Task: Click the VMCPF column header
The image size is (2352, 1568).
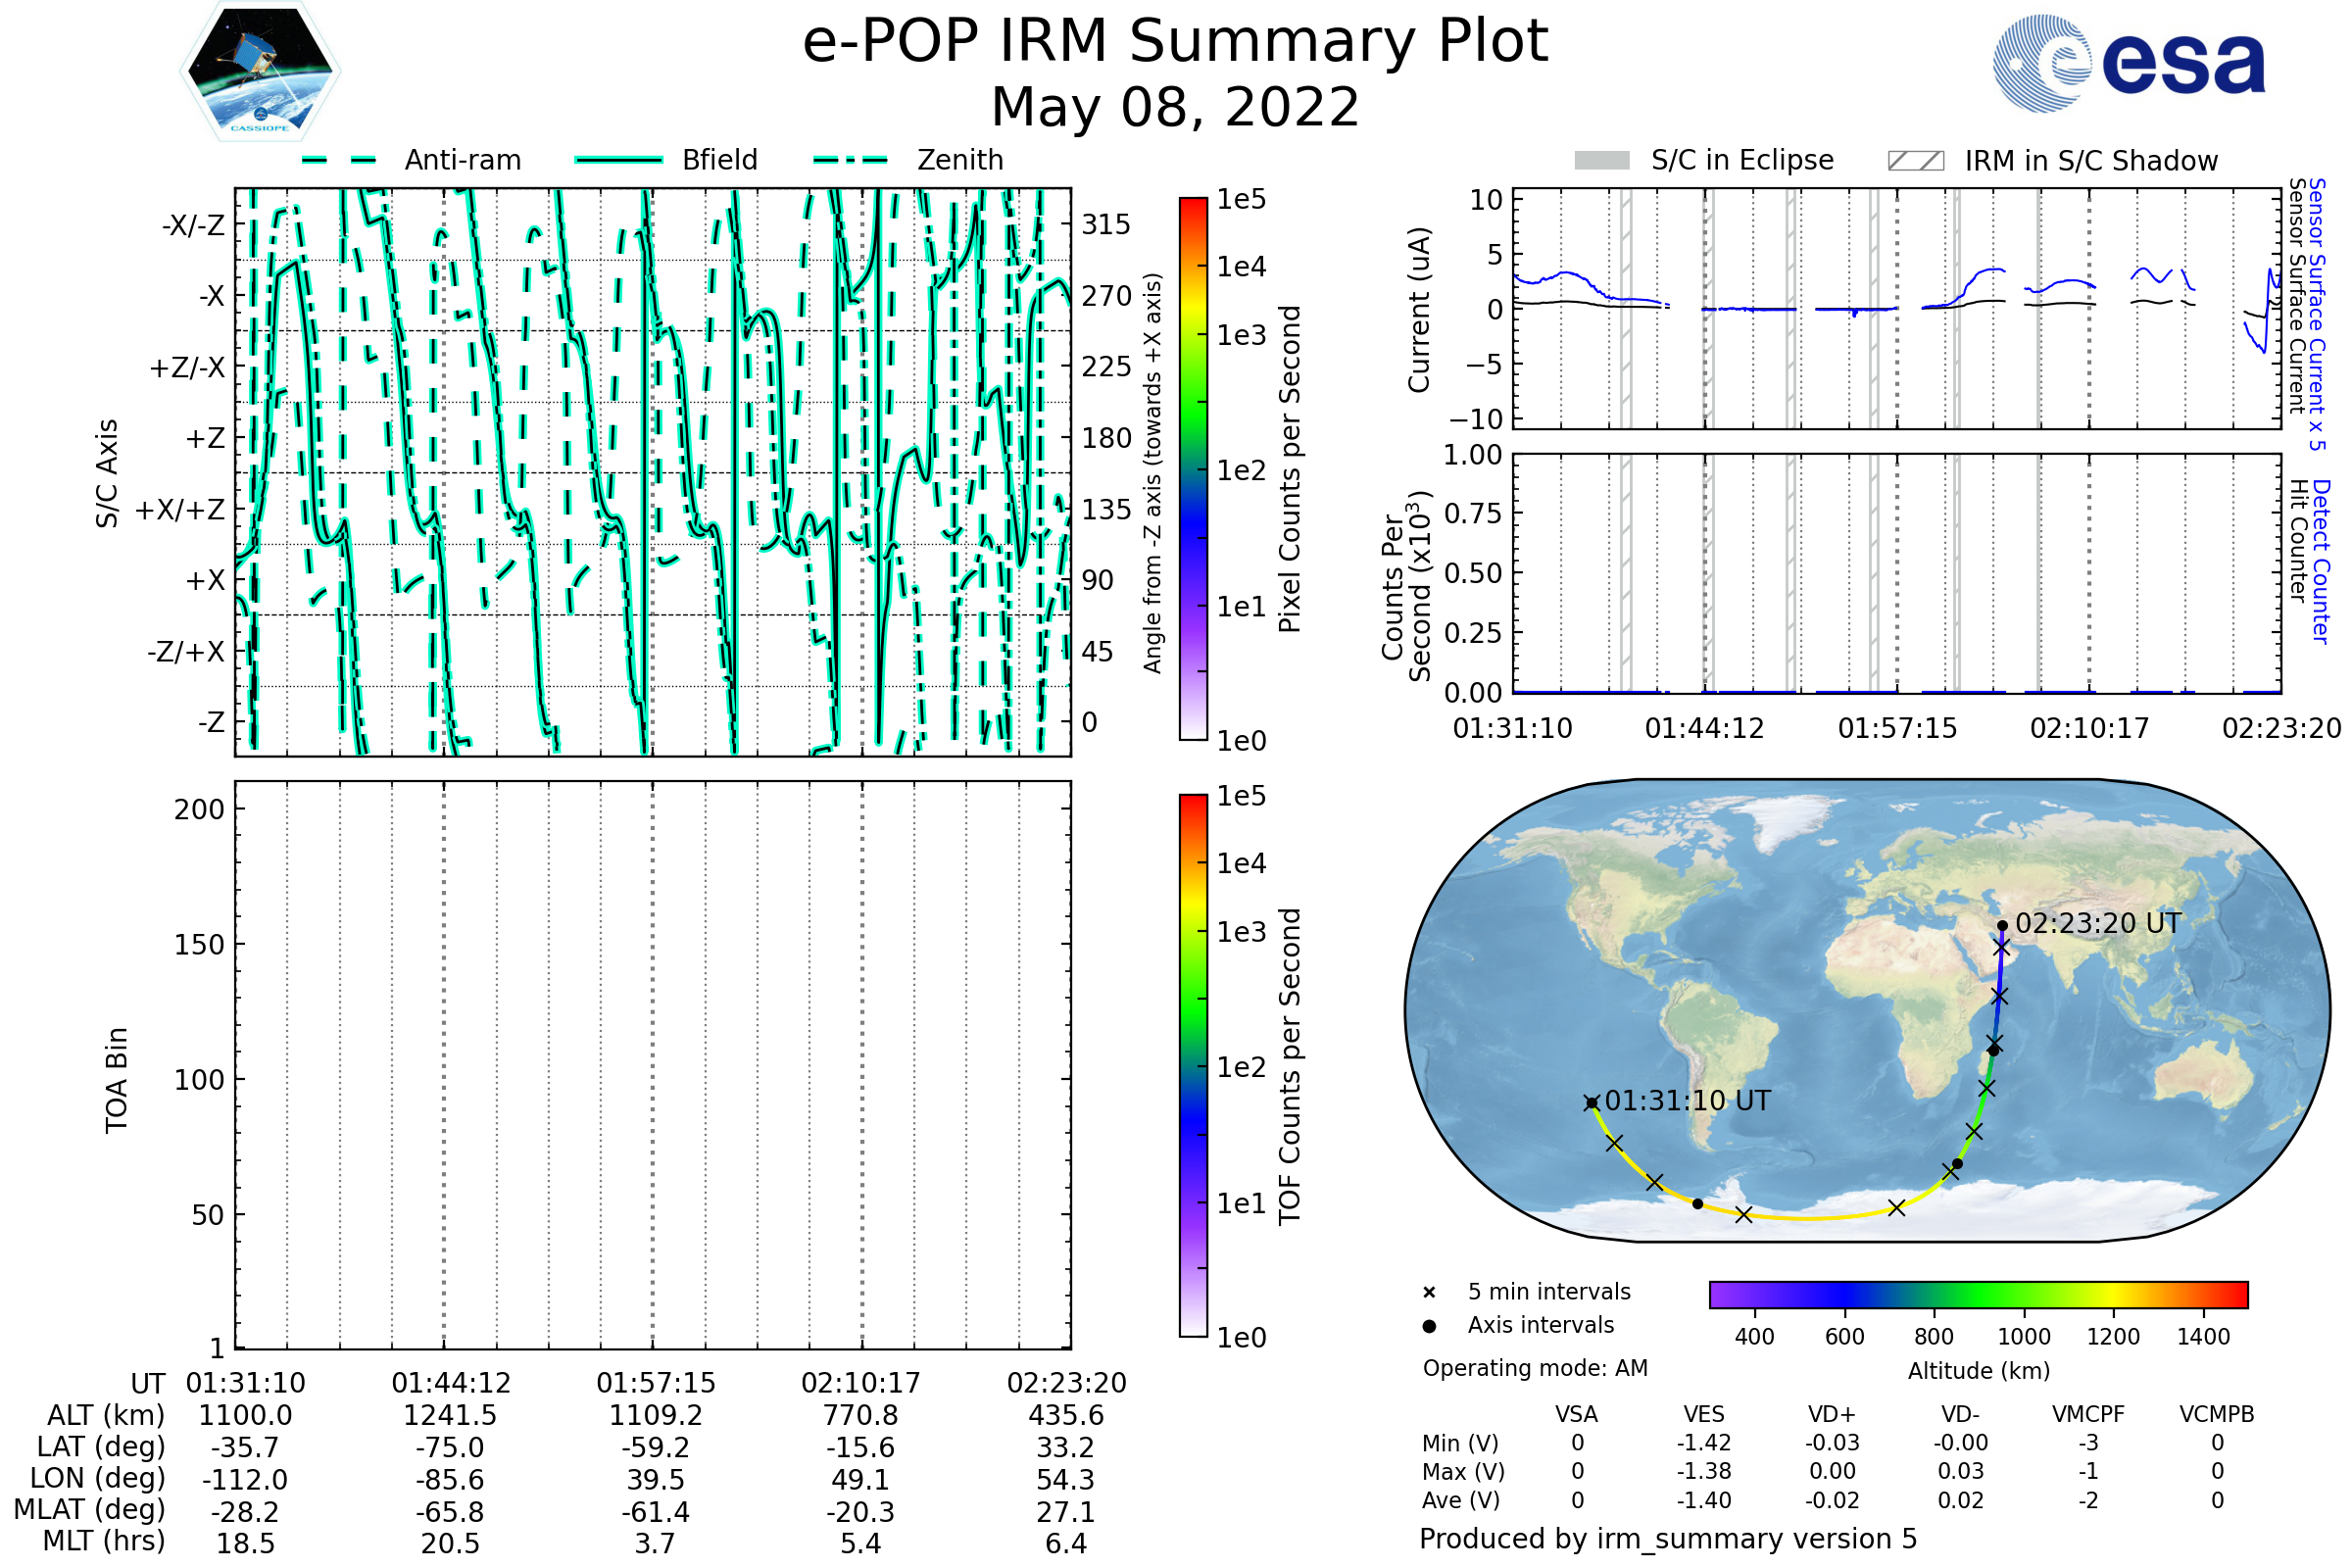Action: point(2088,1414)
